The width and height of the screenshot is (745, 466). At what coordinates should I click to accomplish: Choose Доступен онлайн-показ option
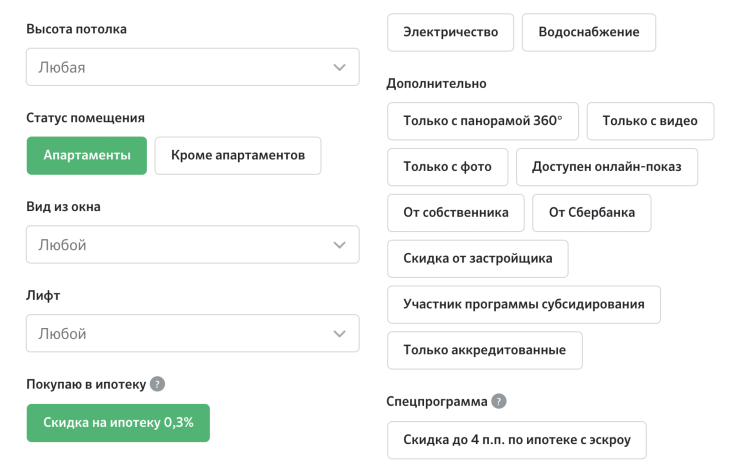point(607,167)
